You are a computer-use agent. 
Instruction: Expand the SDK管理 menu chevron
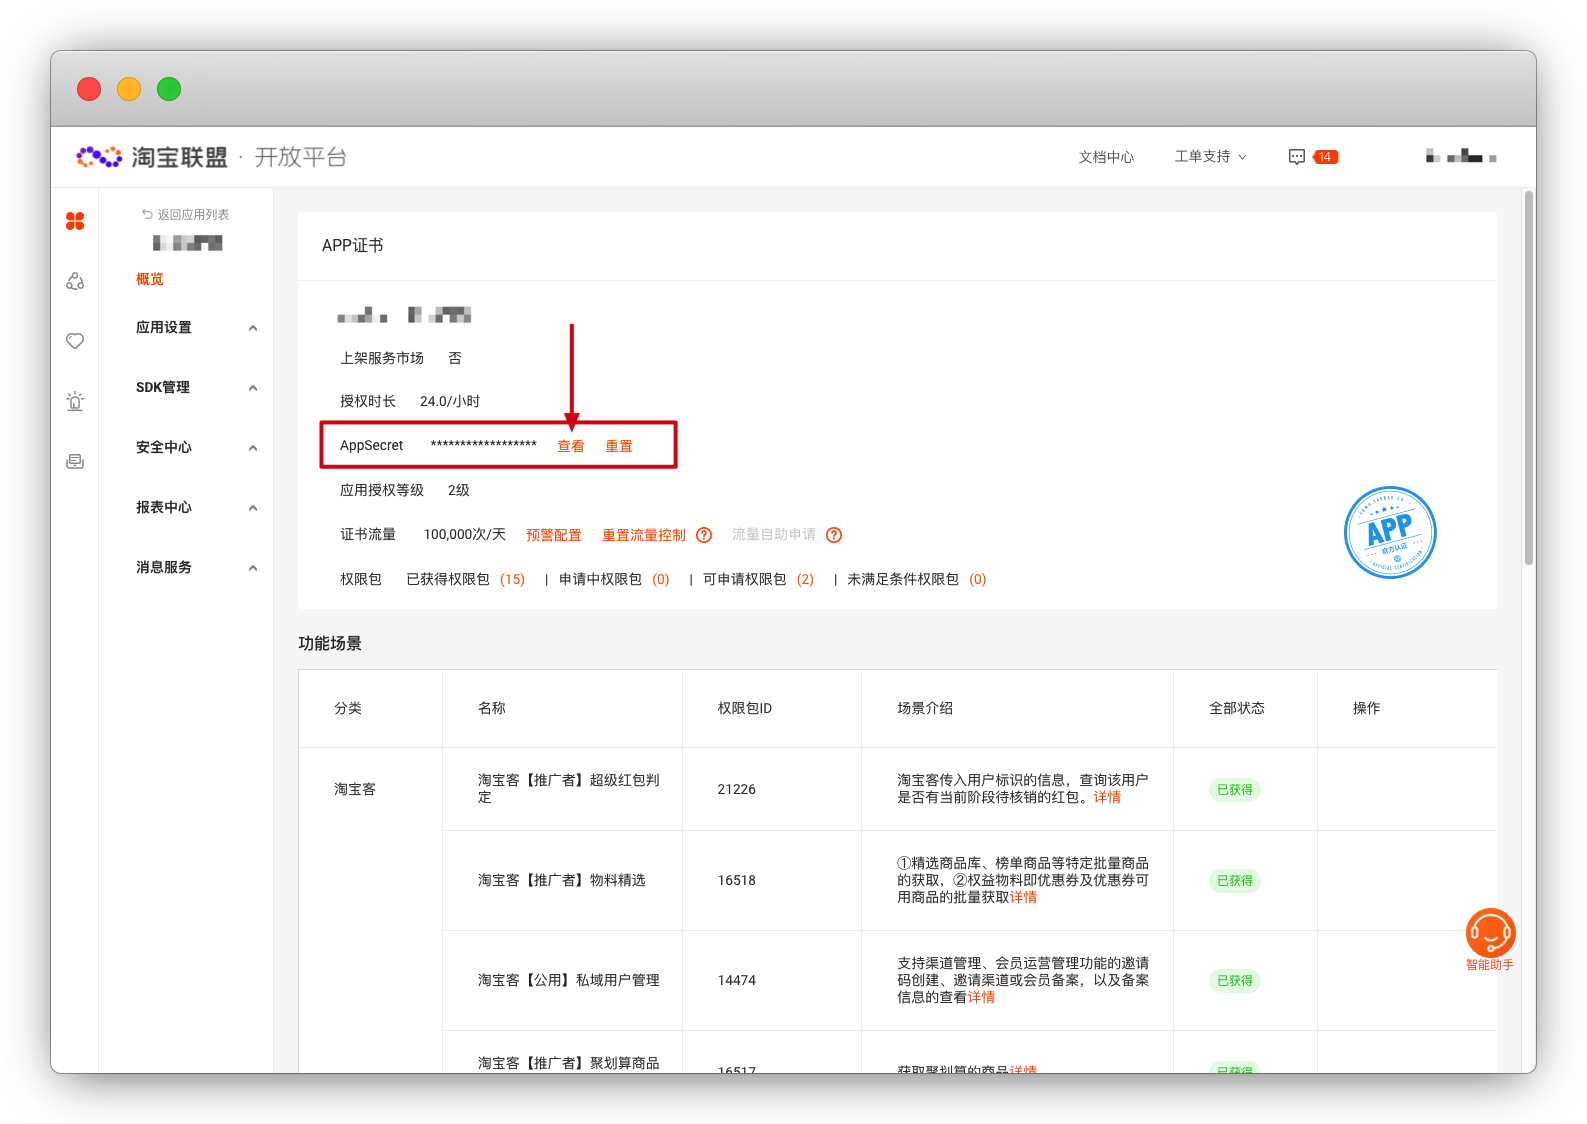(x=253, y=388)
